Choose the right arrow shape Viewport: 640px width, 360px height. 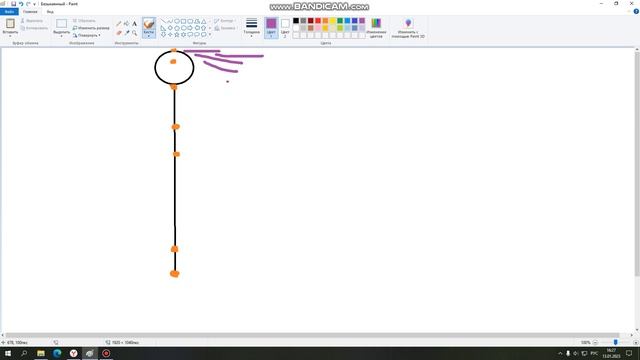pyautogui.click(x=190, y=28)
